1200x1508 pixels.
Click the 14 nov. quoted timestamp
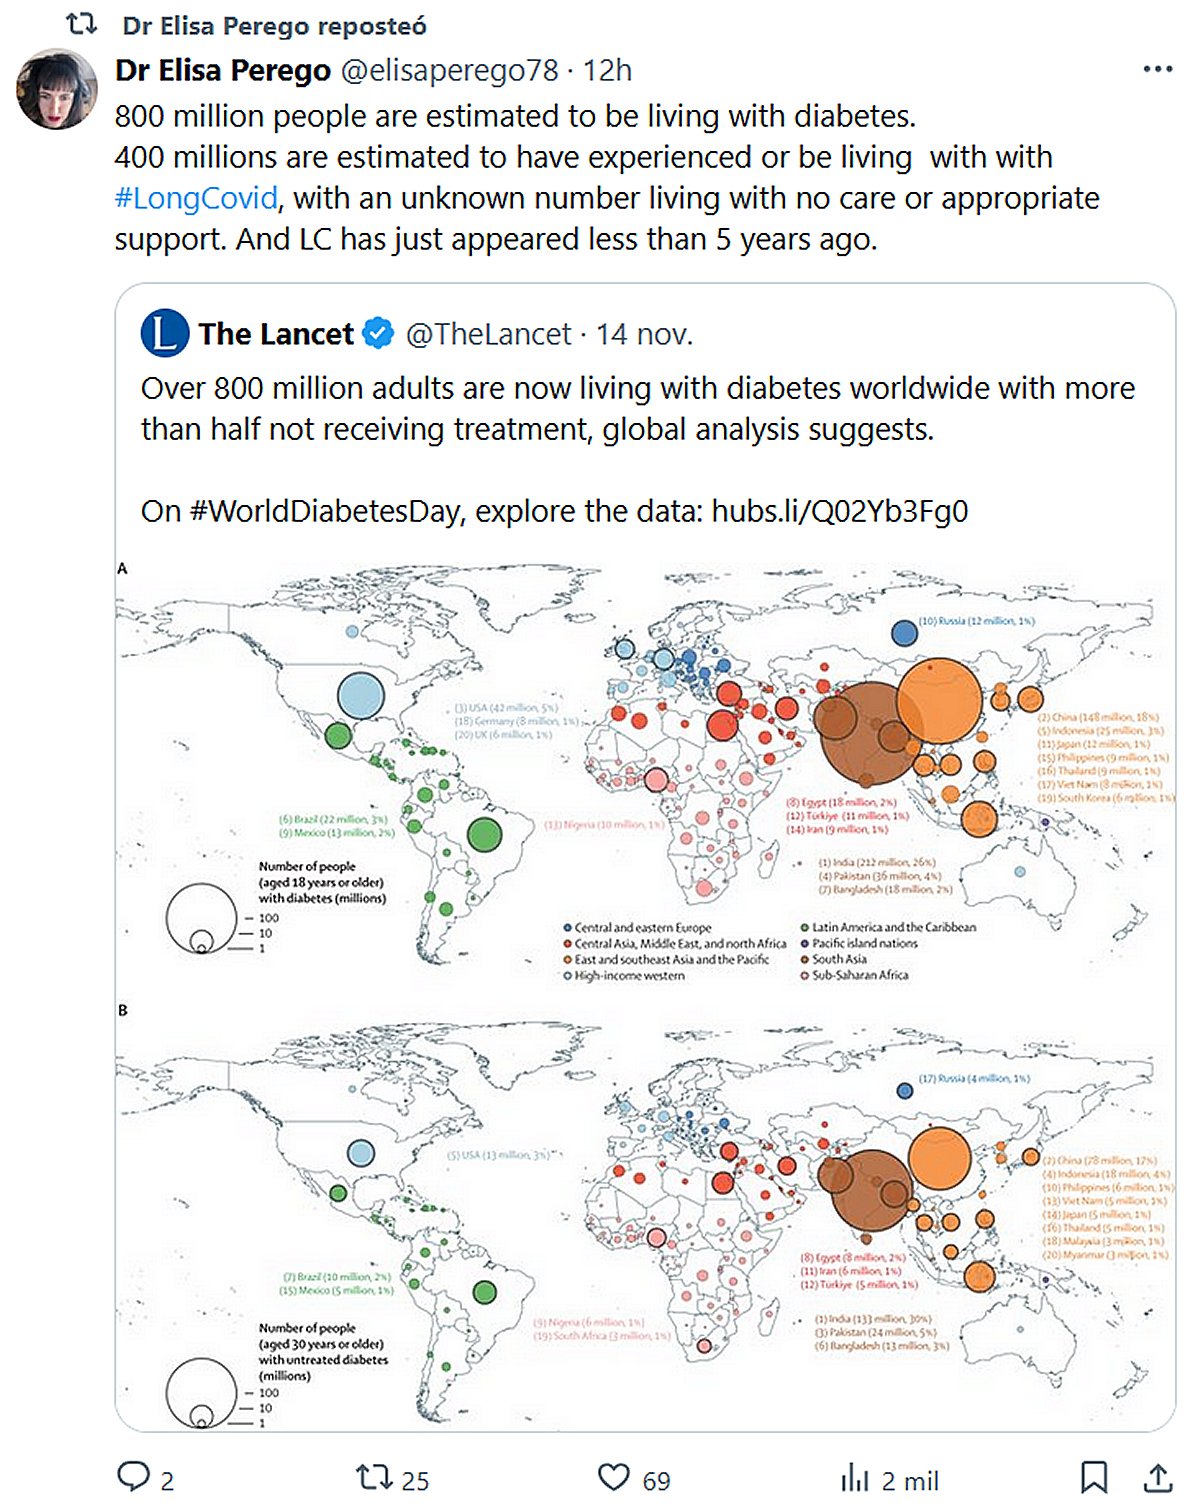coord(644,334)
